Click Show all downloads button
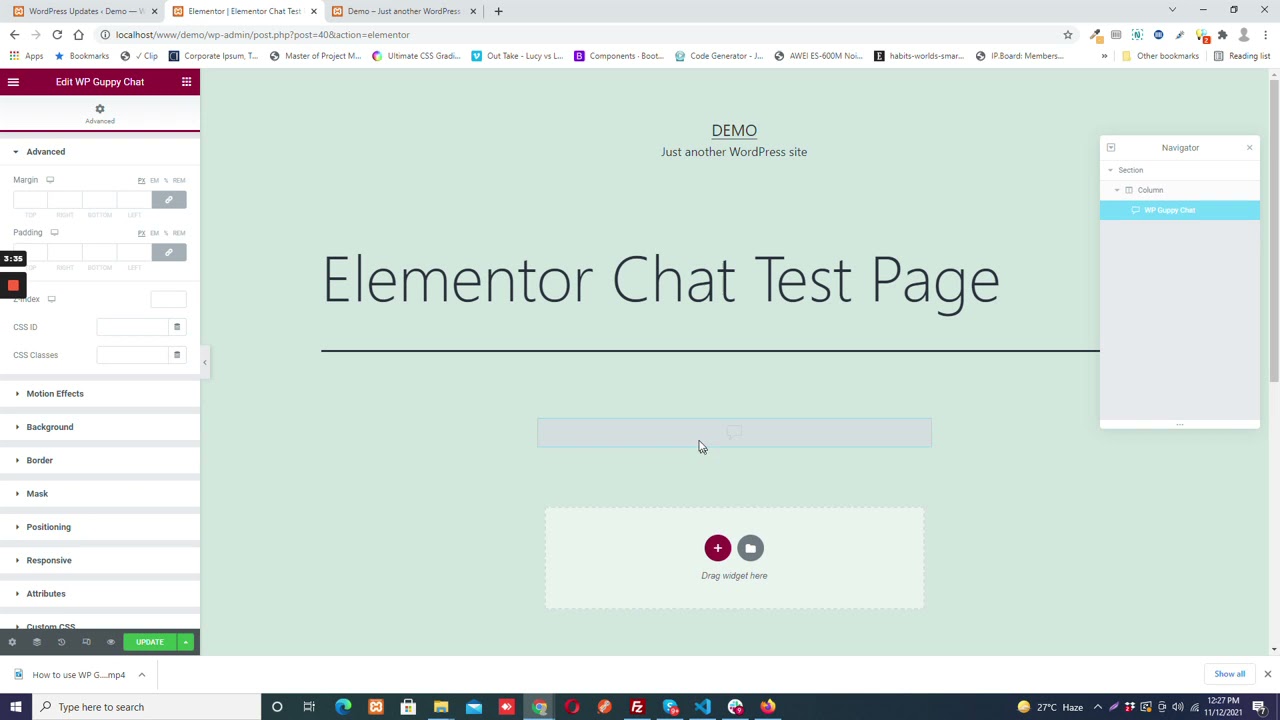Viewport: 1280px width, 720px height. point(1229,674)
